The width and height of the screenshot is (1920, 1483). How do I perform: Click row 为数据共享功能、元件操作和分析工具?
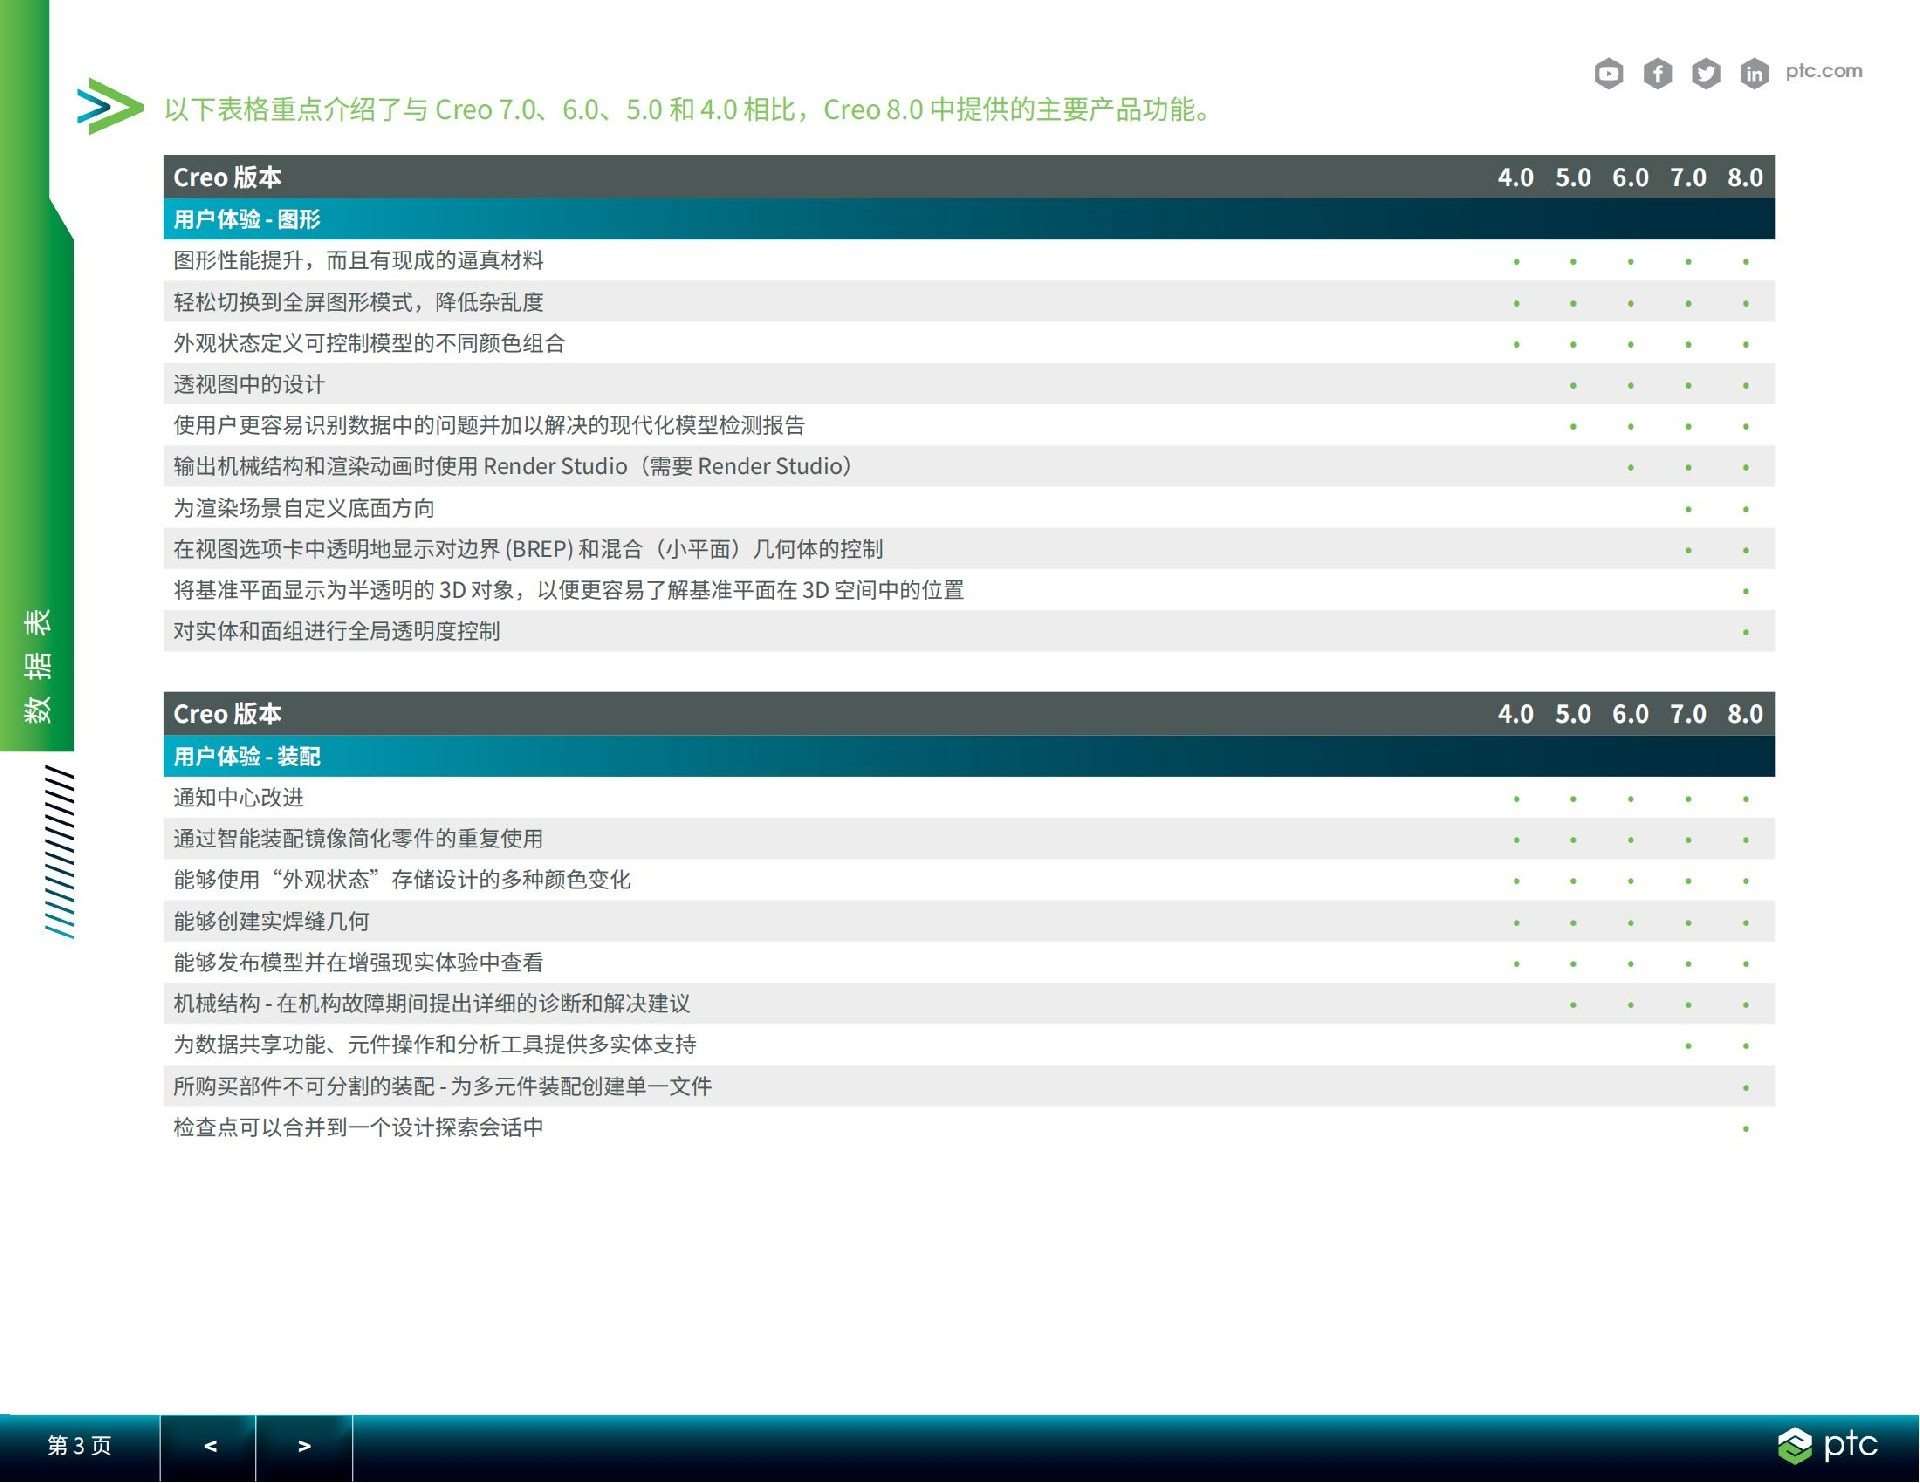pos(969,1044)
